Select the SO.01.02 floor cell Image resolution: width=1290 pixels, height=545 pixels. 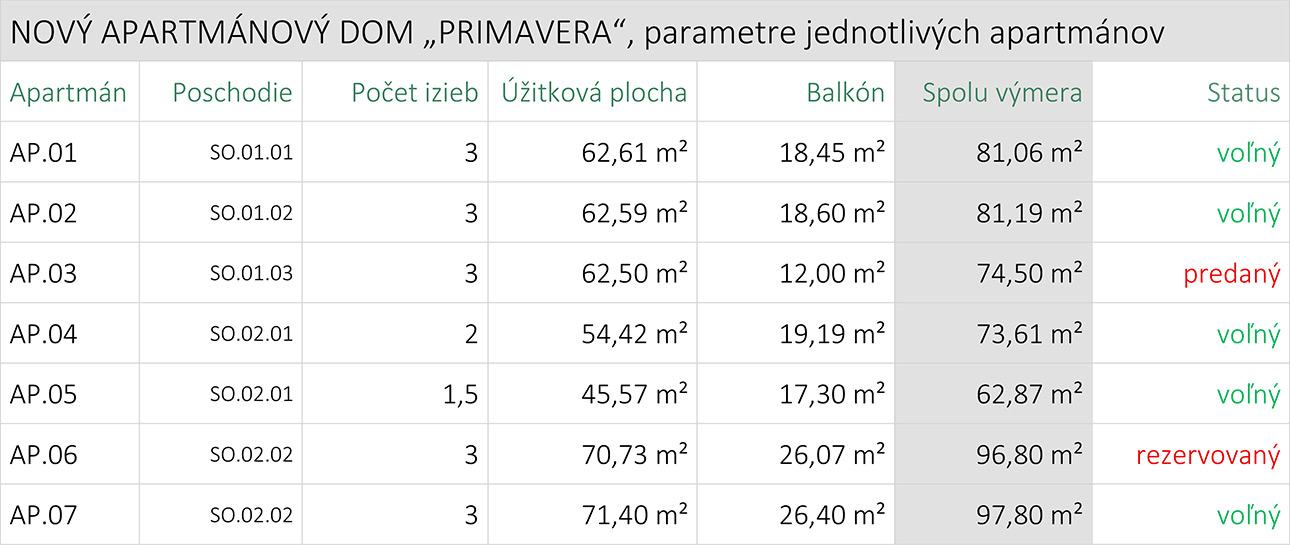(x=251, y=214)
